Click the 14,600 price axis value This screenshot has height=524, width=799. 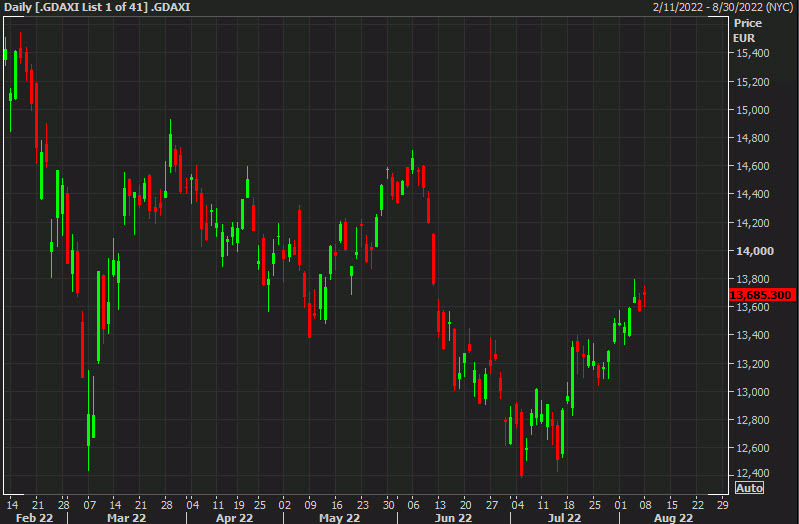click(753, 166)
